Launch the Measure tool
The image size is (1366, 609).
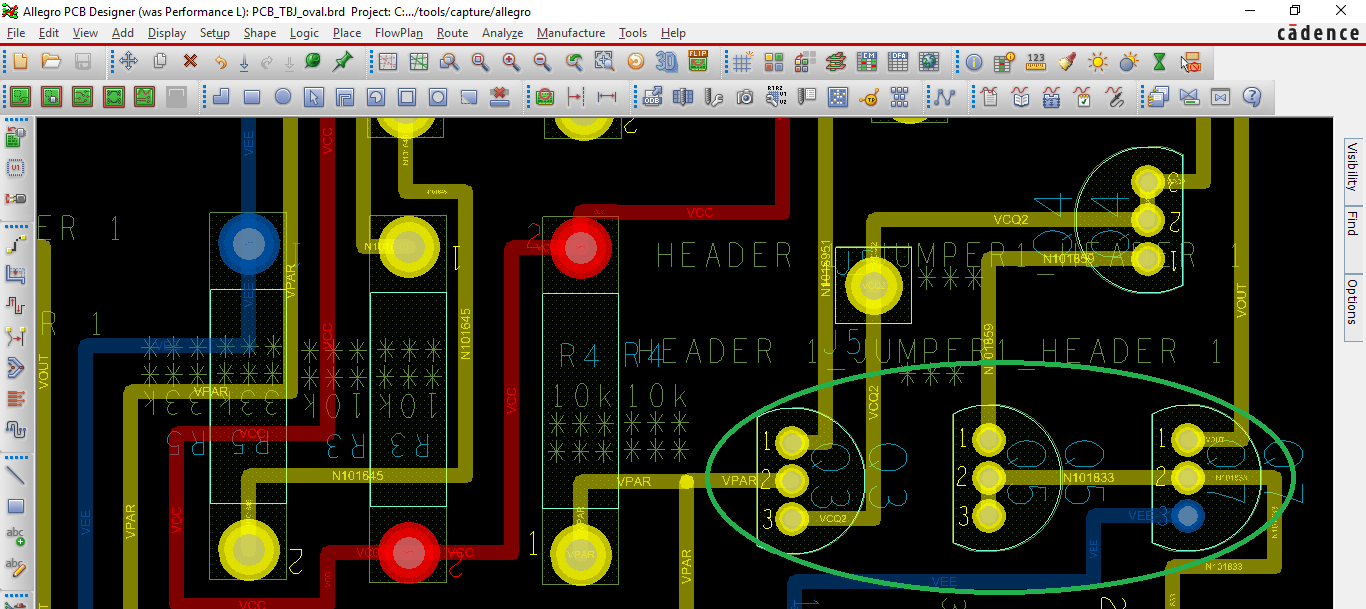(x=1037, y=62)
